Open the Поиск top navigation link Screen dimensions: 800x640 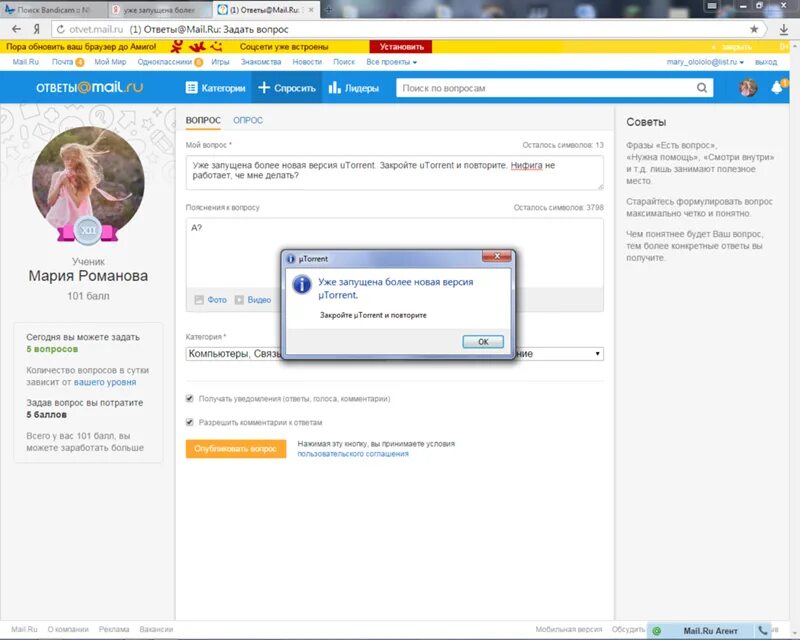(344, 62)
